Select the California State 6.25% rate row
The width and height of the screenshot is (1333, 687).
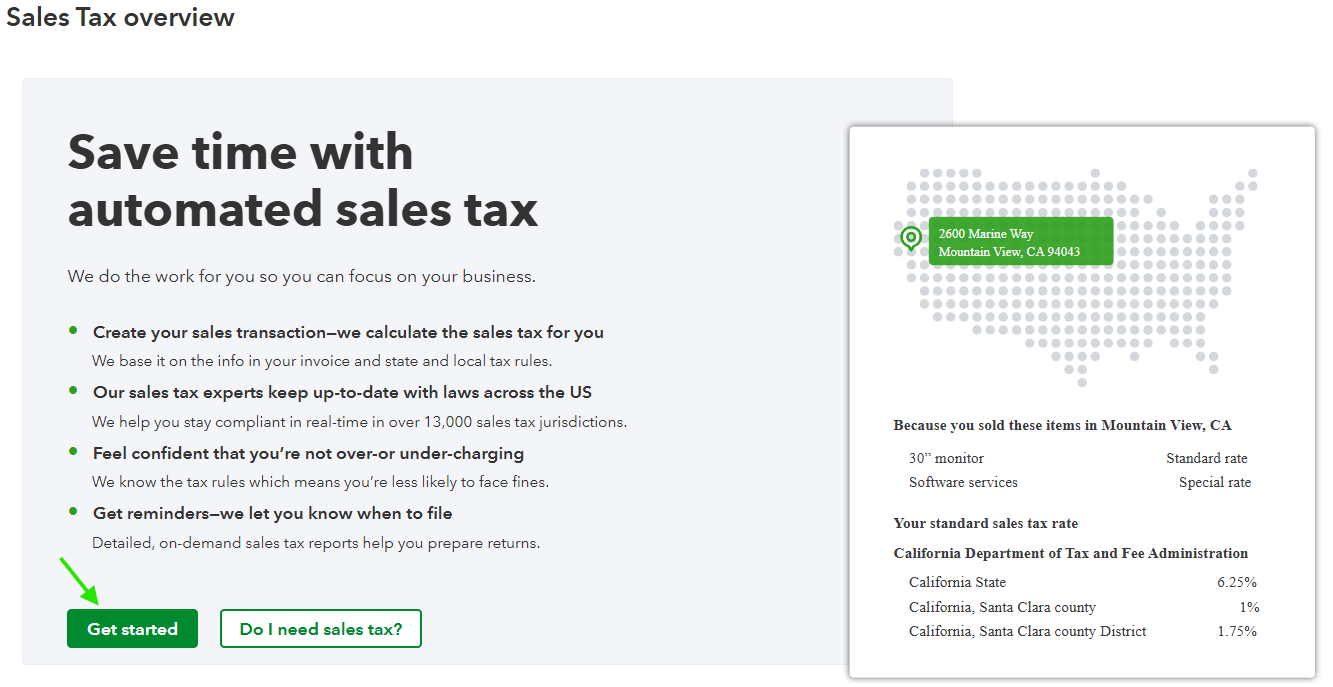[x=1082, y=582]
